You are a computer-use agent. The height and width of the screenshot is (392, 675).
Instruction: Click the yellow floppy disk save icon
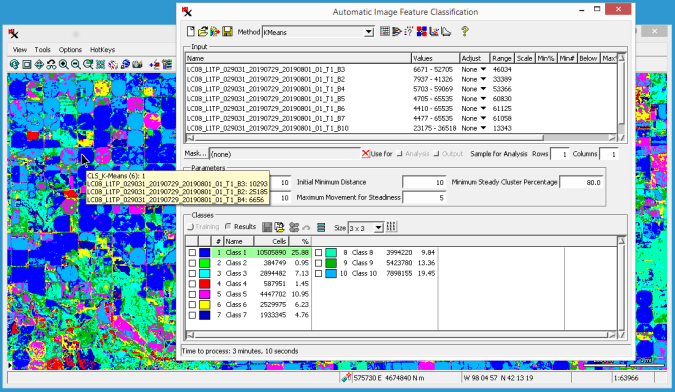(227, 31)
